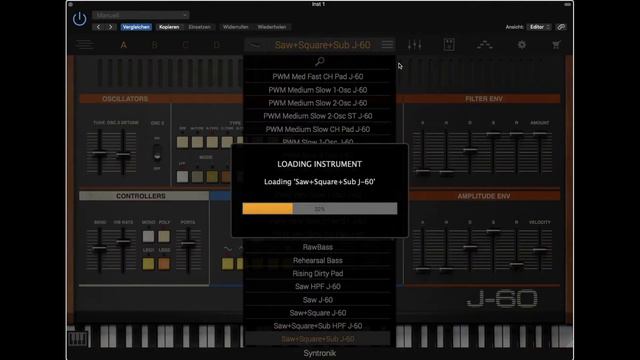640x360 pixels.
Task: Toggle the Vergleichen compare button
Action: [x=136, y=27]
